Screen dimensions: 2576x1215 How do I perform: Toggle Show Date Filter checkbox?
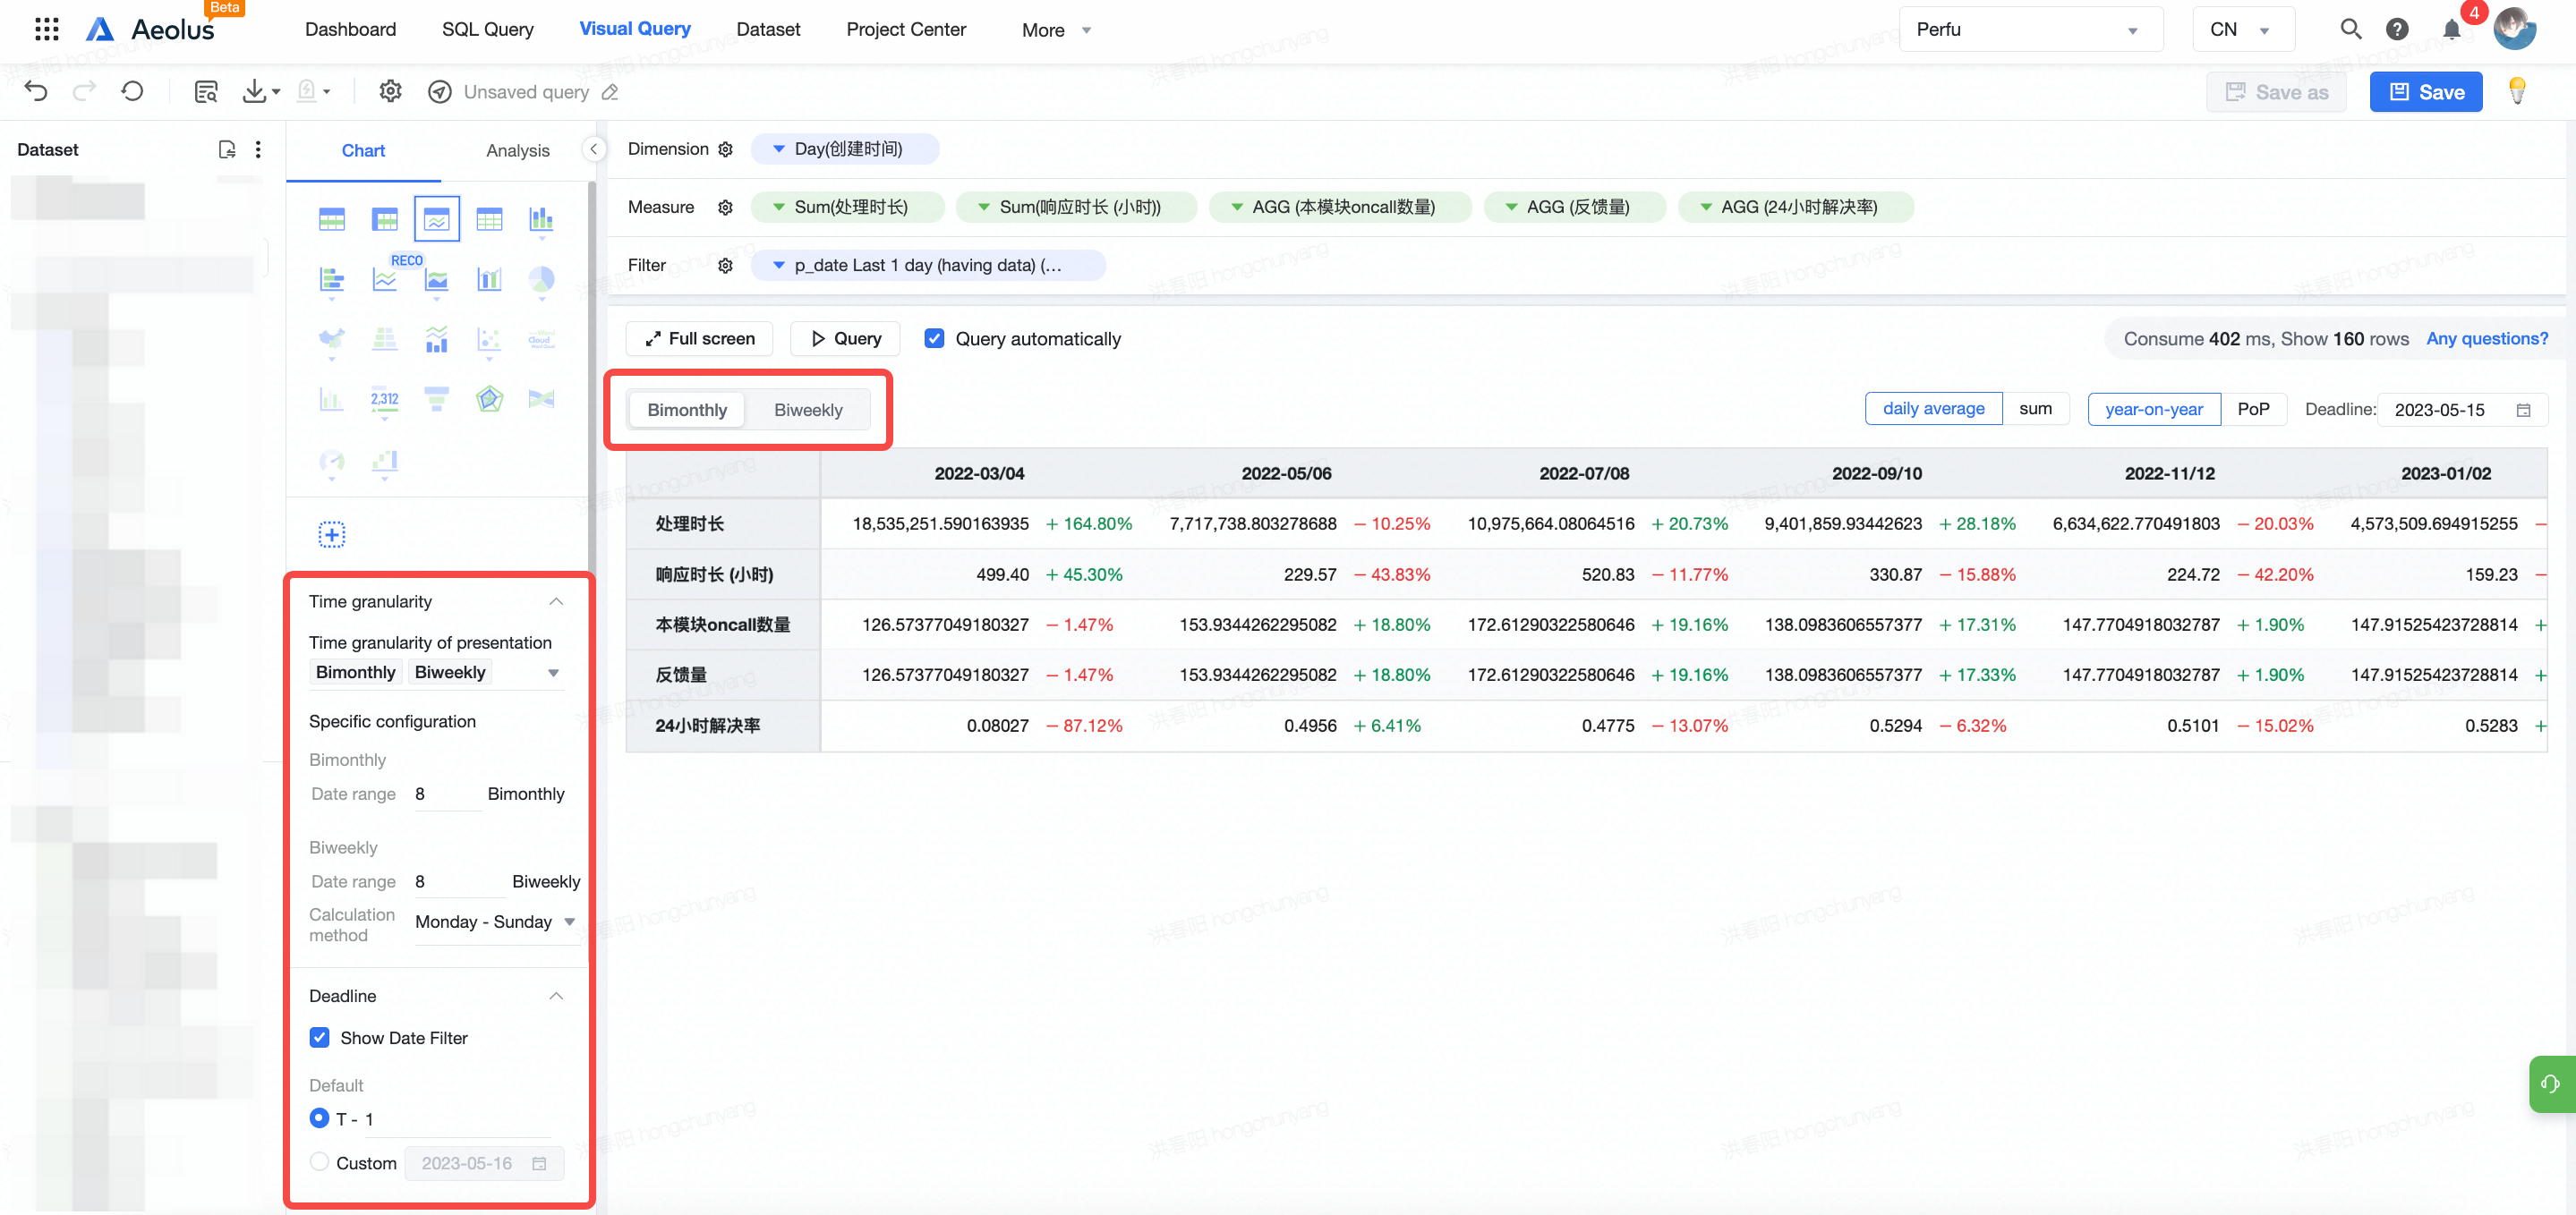pyautogui.click(x=320, y=1038)
